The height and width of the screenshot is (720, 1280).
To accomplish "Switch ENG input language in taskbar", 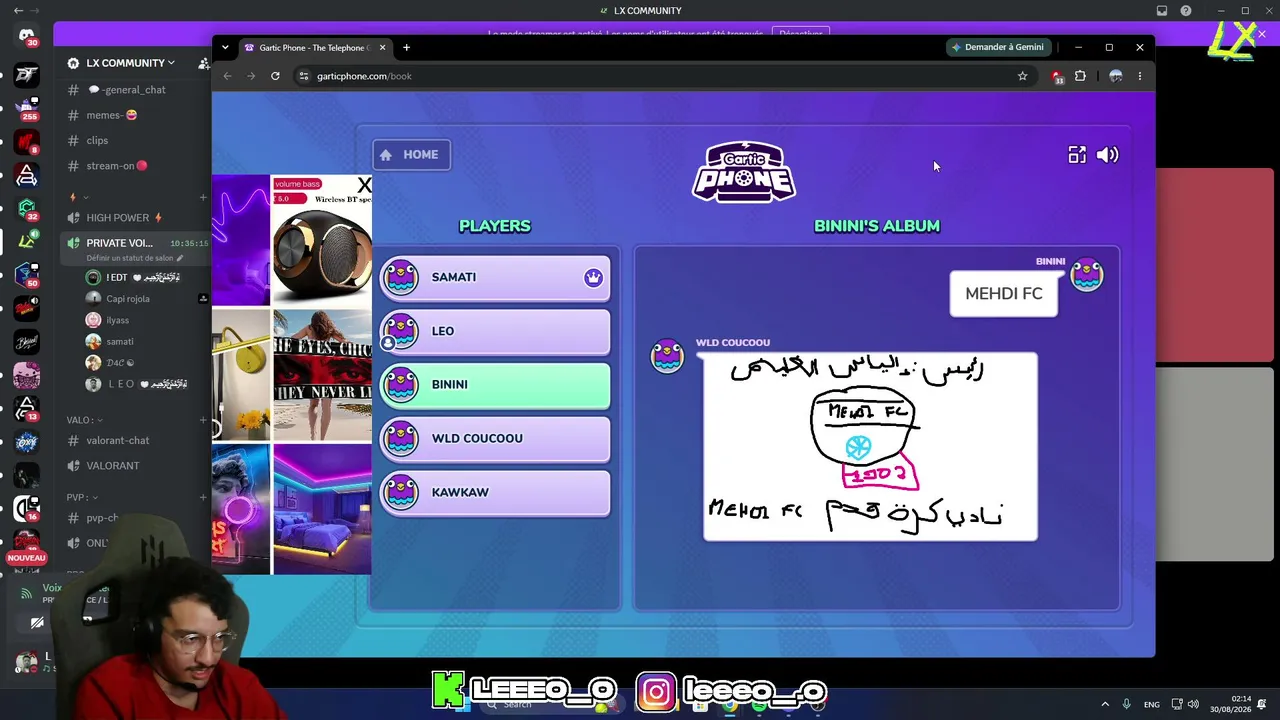I will tap(1152, 705).
